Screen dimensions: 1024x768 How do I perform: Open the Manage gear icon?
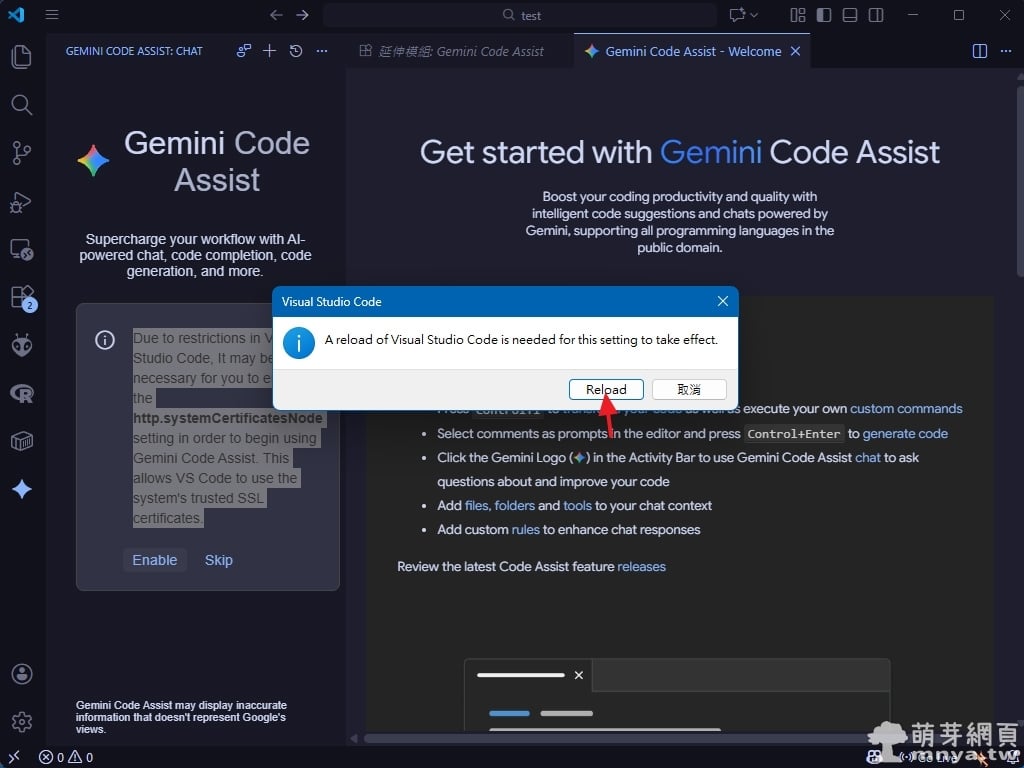[21, 722]
